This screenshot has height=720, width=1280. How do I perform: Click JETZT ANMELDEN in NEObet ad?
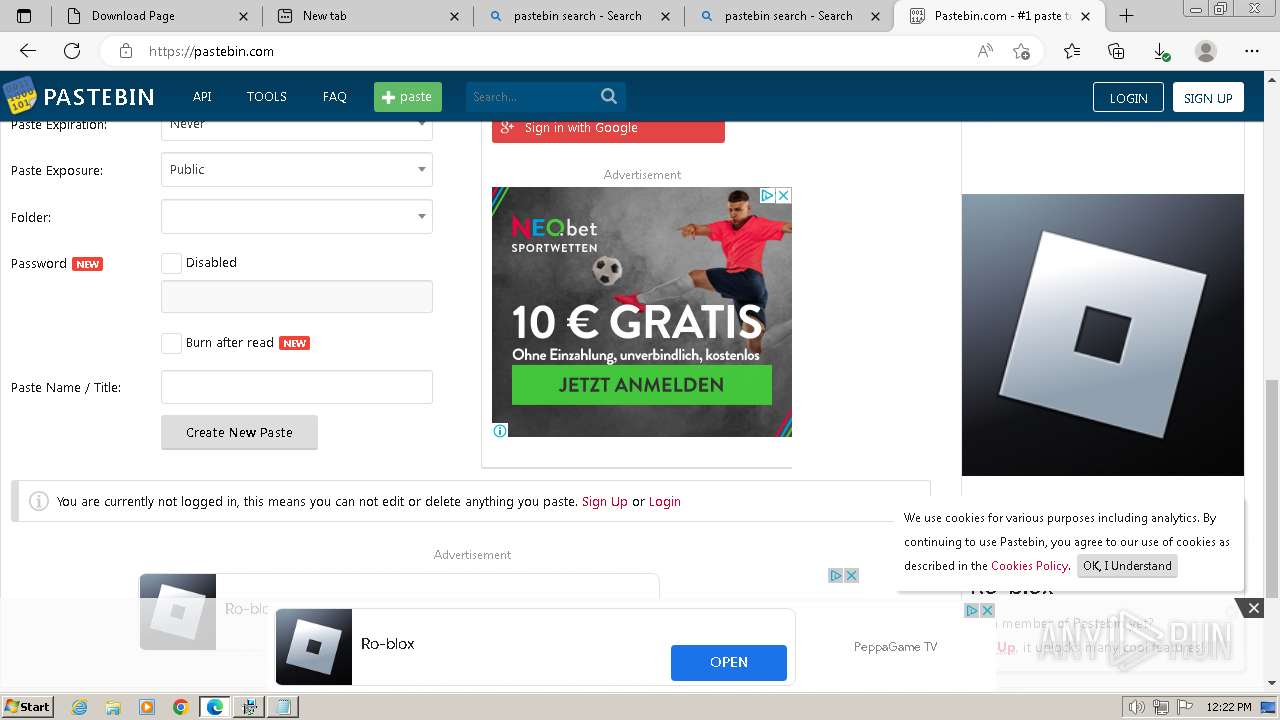pyautogui.click(x=641, y=385)
